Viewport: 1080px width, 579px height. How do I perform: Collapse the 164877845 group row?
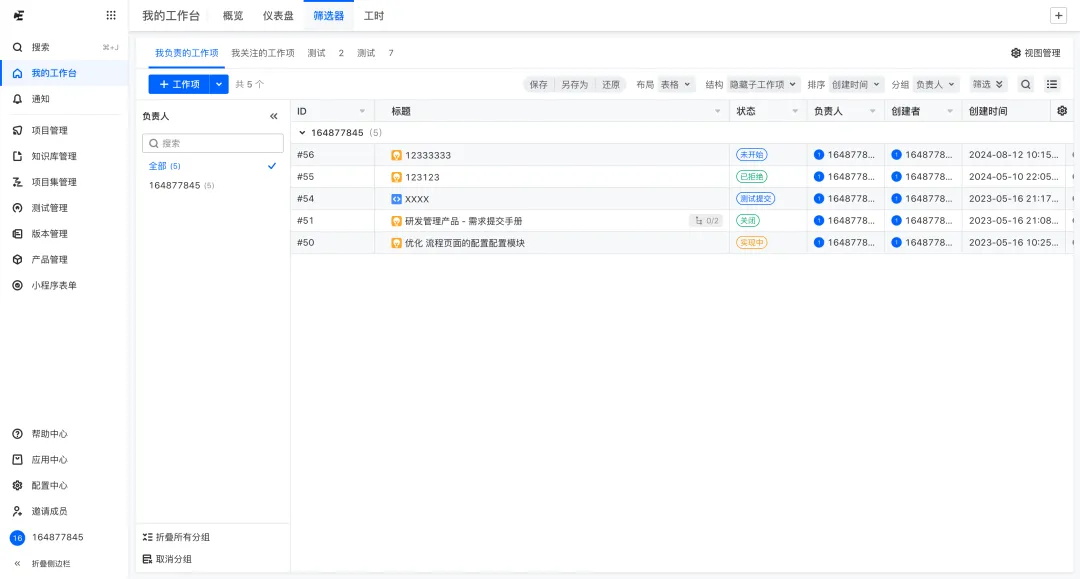[x=303, y=133]
